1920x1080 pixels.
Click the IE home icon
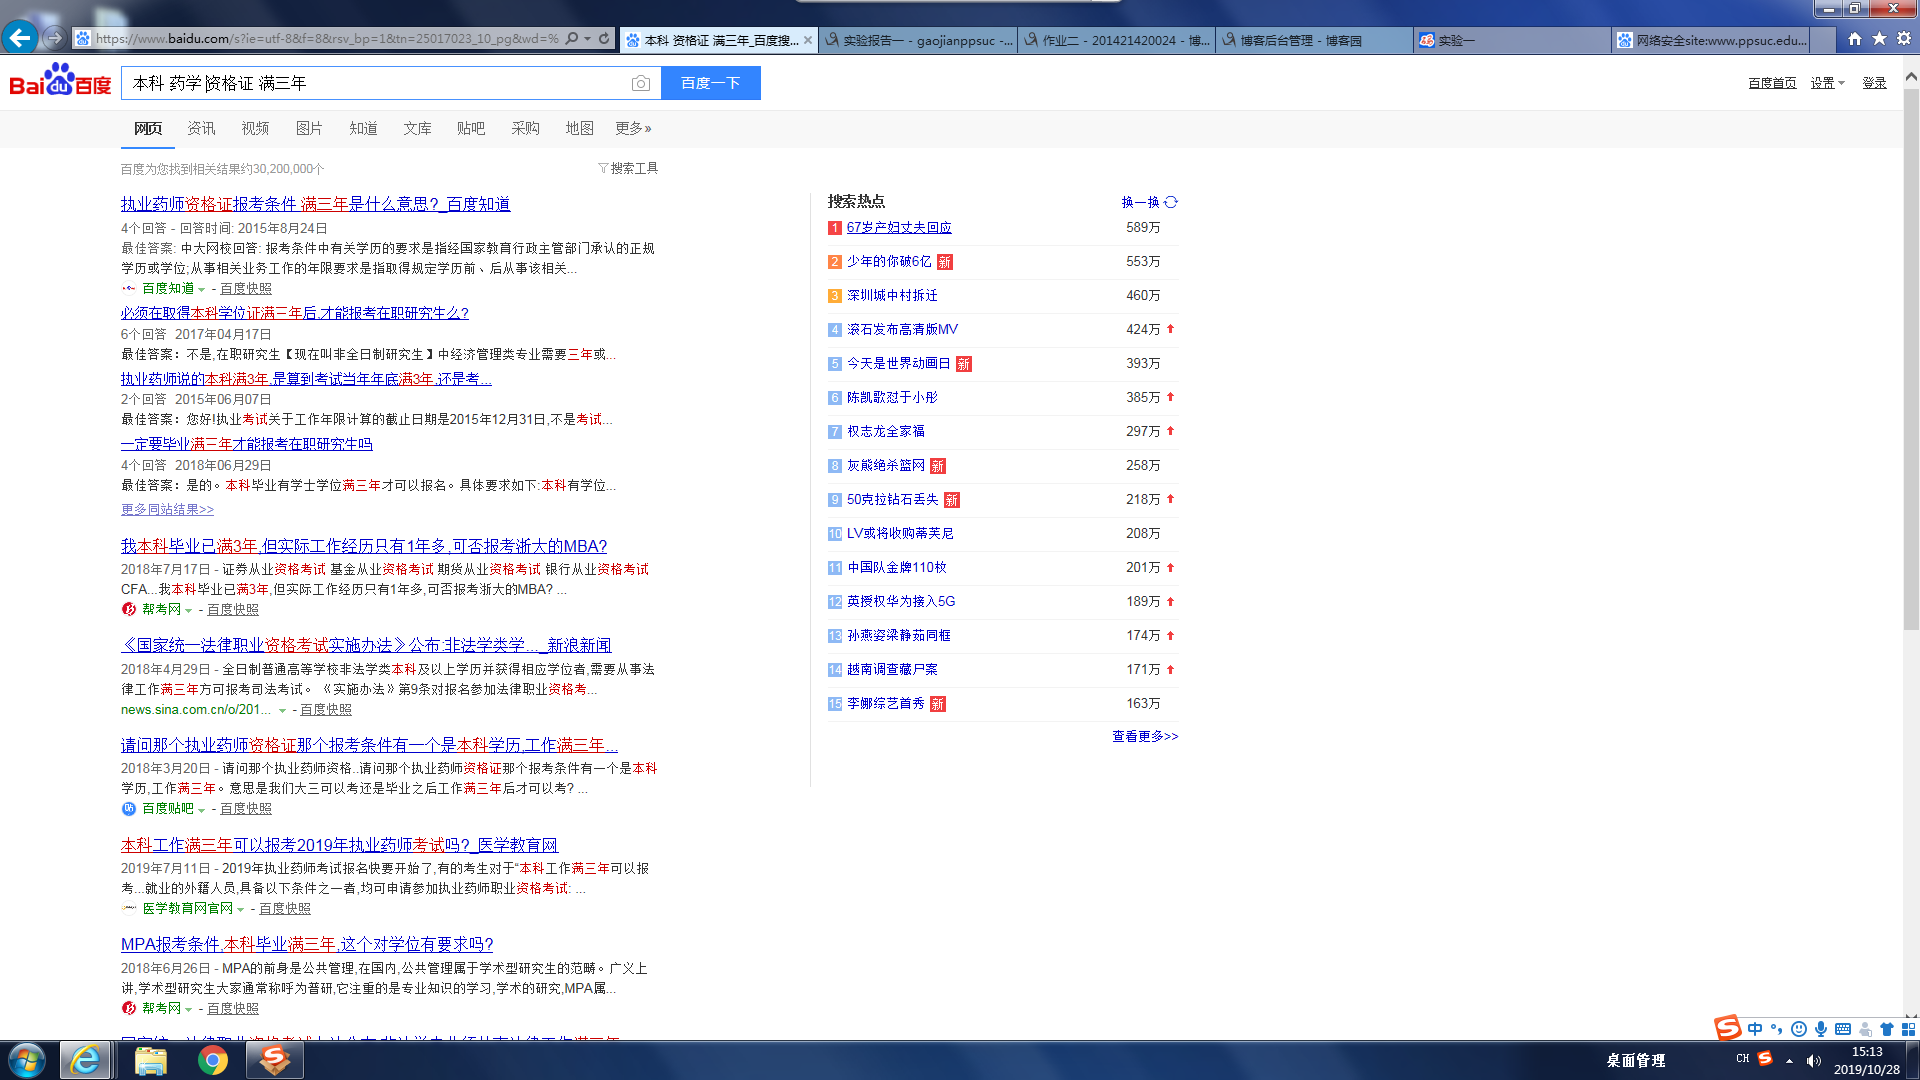coord(1855,39)
